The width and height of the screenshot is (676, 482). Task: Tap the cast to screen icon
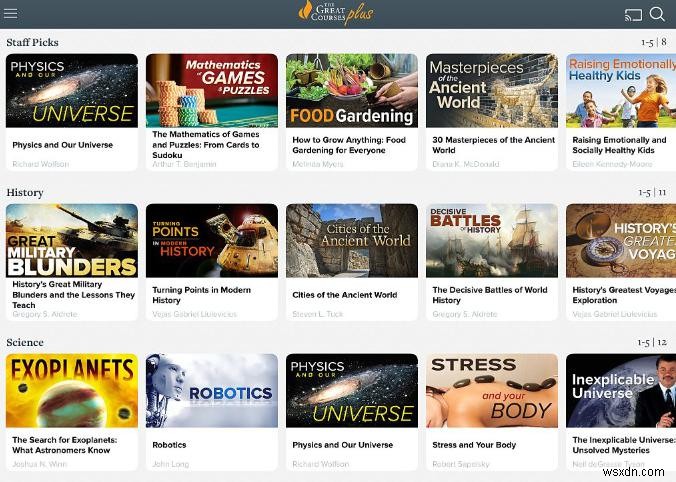pos(633,14)
